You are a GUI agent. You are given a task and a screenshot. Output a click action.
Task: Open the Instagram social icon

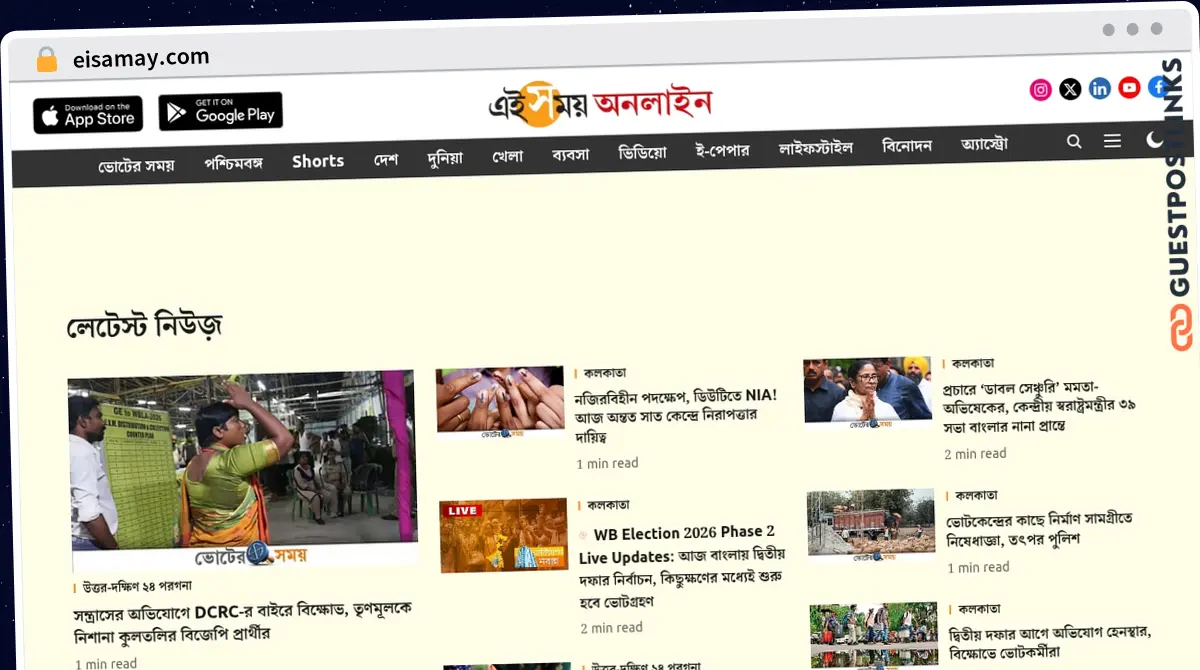pos(1040,90)
